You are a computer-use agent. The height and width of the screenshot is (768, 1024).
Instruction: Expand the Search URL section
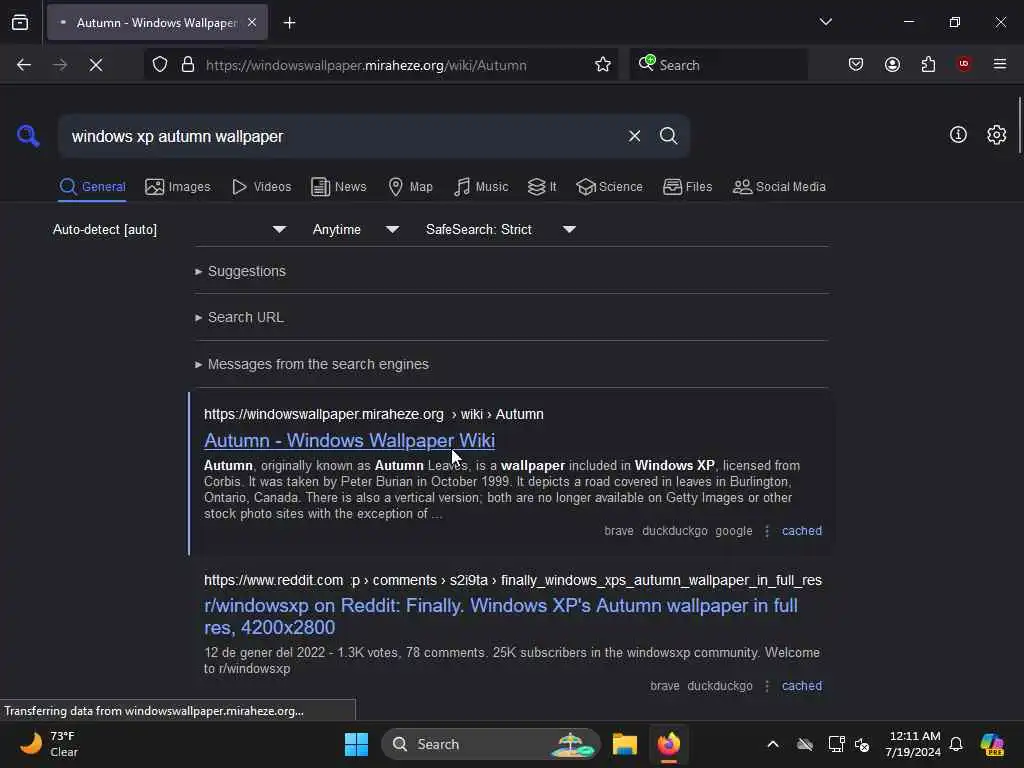pos(240,317)
